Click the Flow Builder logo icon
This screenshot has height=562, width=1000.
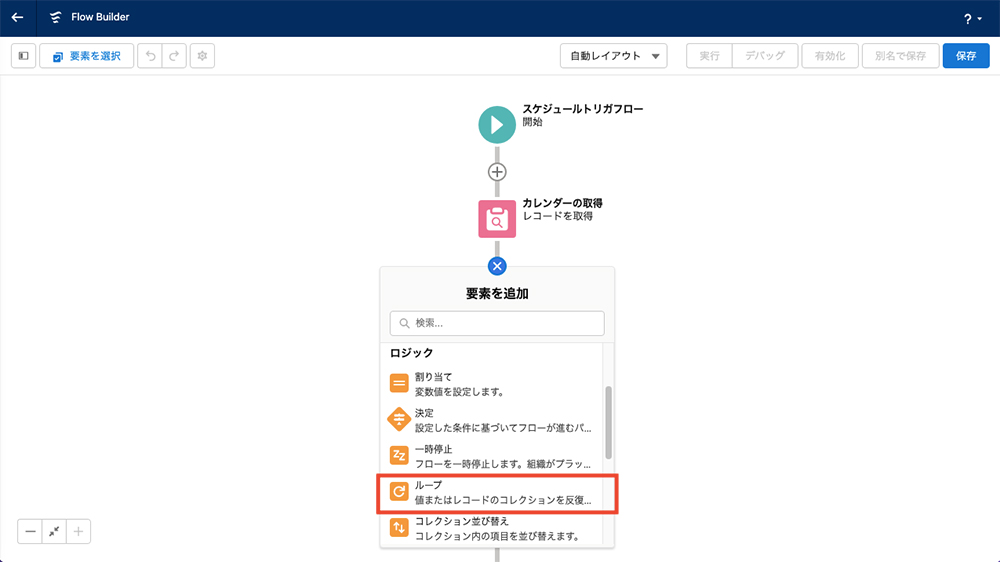coord(55,17)
